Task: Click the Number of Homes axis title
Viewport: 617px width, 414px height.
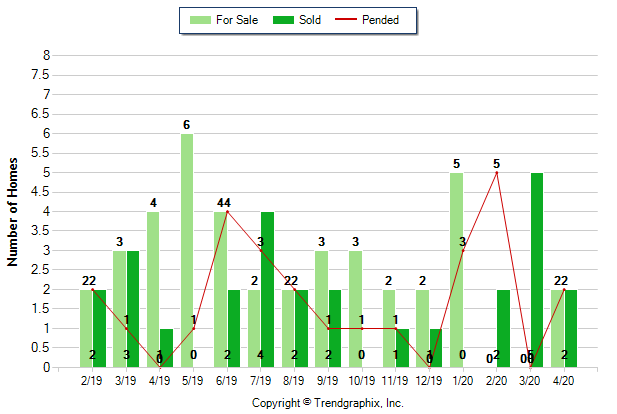Action: (14, 211)
